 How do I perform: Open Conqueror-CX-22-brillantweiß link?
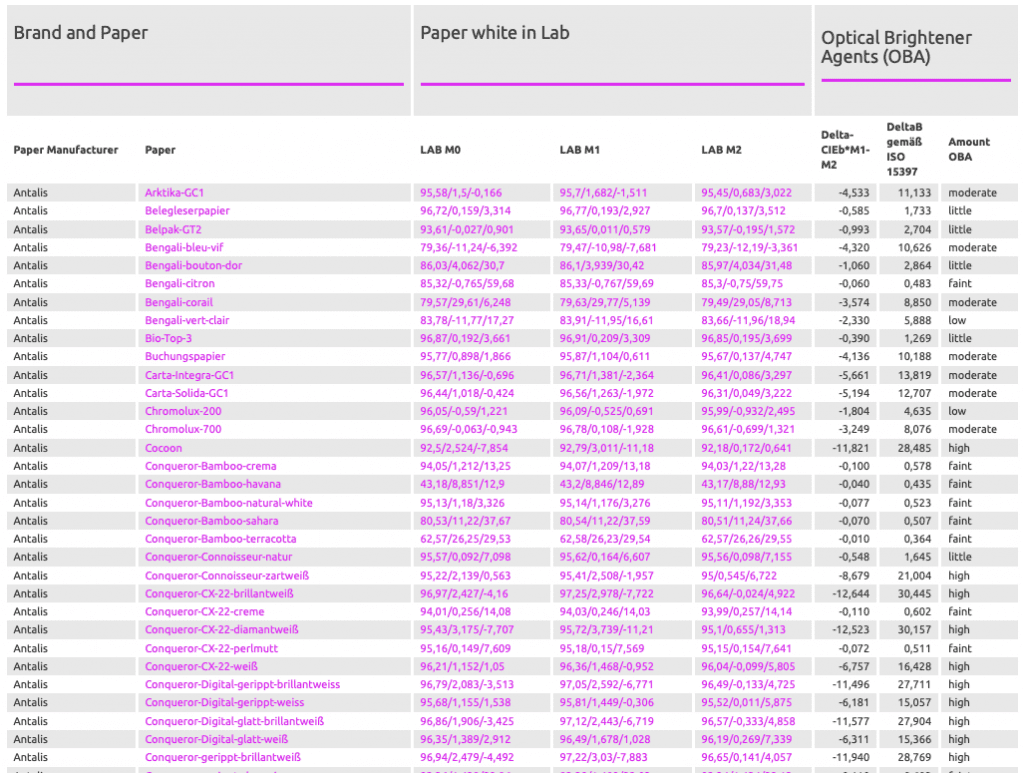[219, 593]
